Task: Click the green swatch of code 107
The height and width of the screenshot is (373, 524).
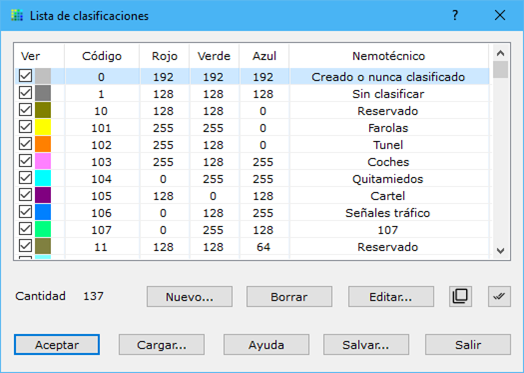Action: point(43,230)
